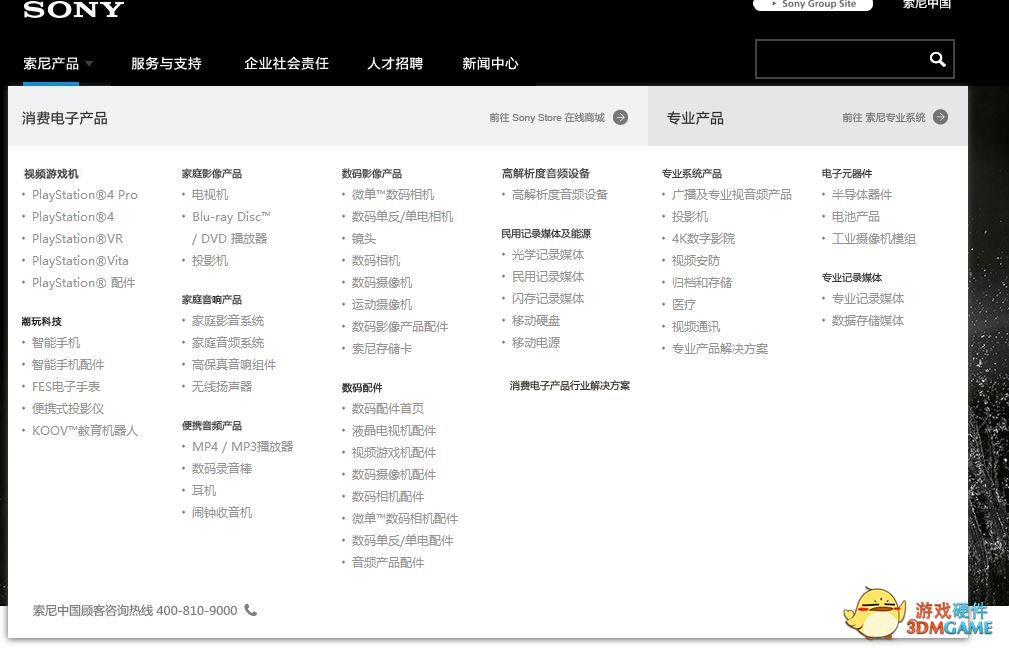1009x648 pixels.
Task: Open PlayStation® 配件 link
Action: point(84,282)
